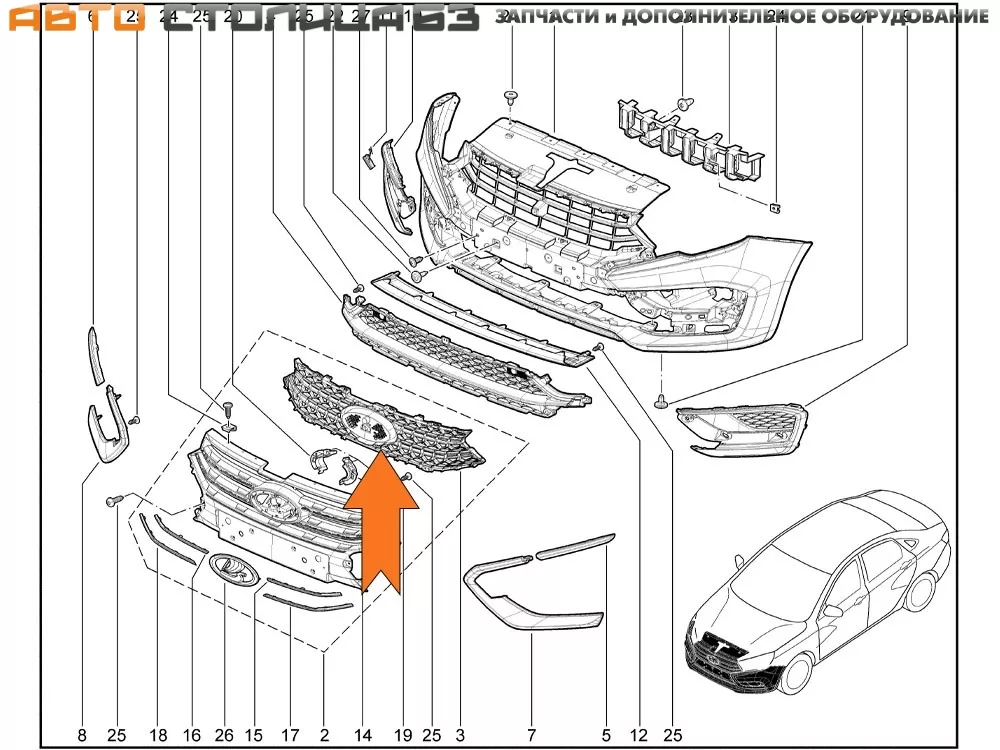Click part number 3 label
Image resolution: width=1000 pixels, height=750 pixels.
tap(460, 736)
